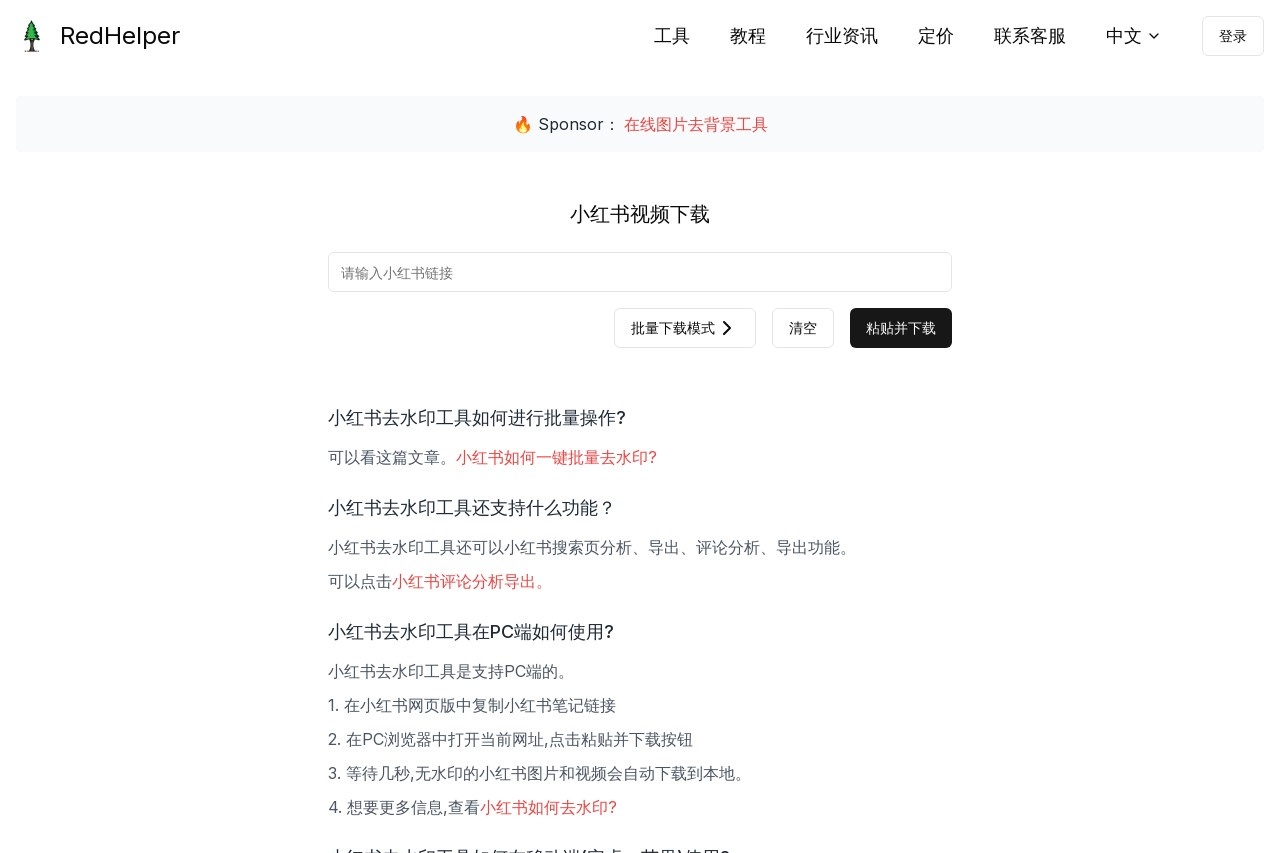Click the black 粘贴并下载 button

(x=900, y=328)
